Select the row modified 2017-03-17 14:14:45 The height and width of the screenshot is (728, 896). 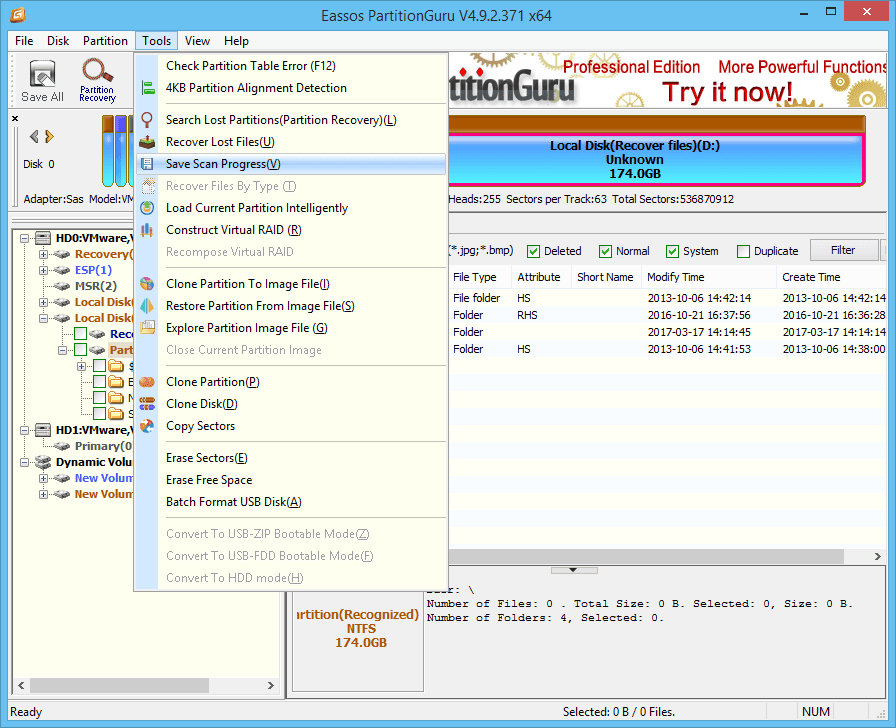coord(667,332)
